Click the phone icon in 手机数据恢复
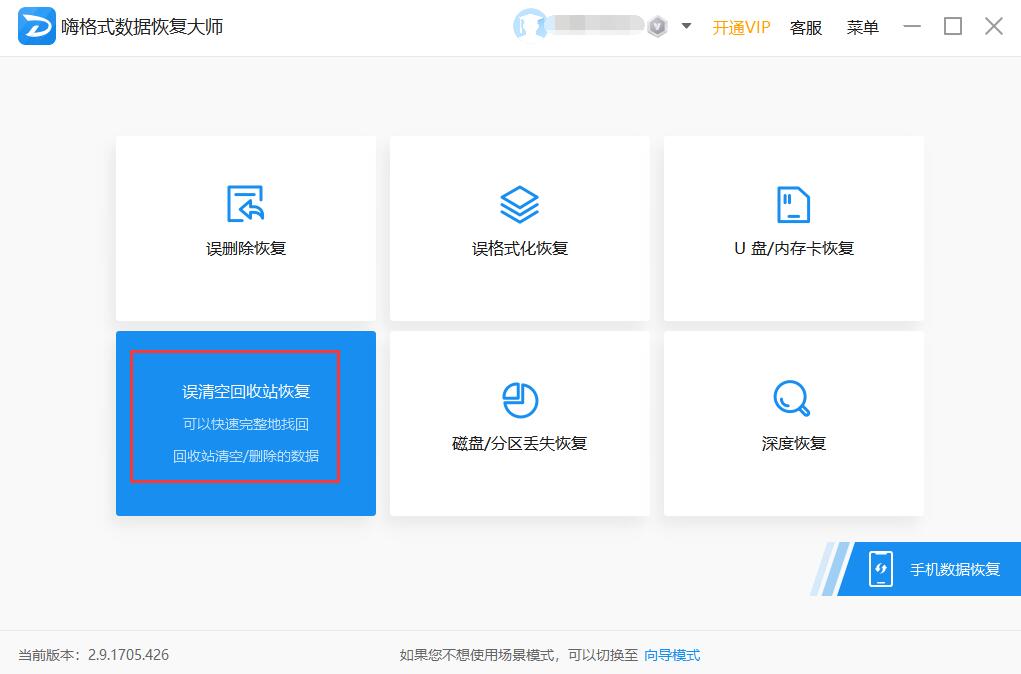This screenshot has width=1021, height=674. point(880,569)
